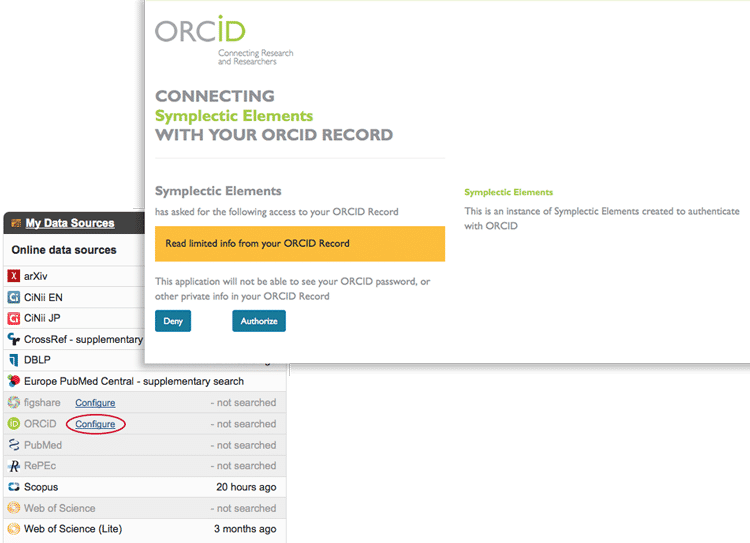This screenshot has width=750, height=543.
Task: Click 'WITH YOUR ORCID RECORD' heading
Action: [274, 135]
